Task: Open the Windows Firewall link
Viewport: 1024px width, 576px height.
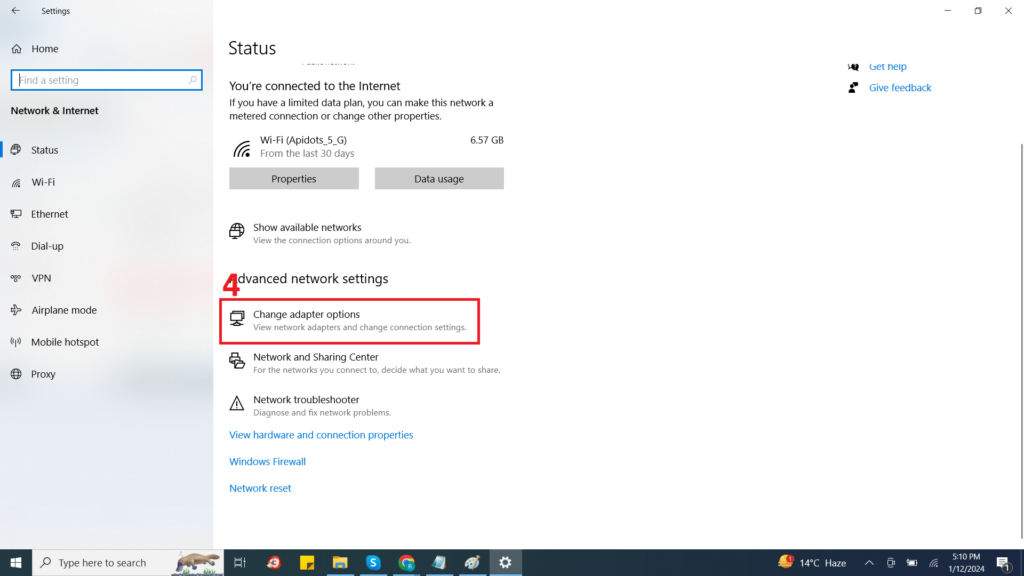Action: (x=267, y=462)
